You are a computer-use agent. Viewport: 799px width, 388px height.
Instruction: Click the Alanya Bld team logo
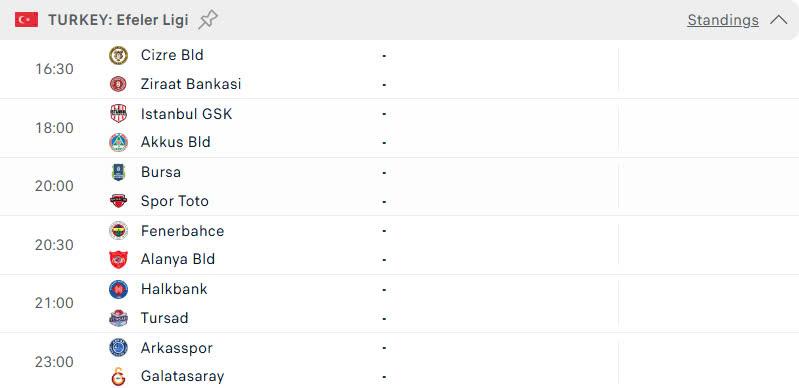[118, 259]
